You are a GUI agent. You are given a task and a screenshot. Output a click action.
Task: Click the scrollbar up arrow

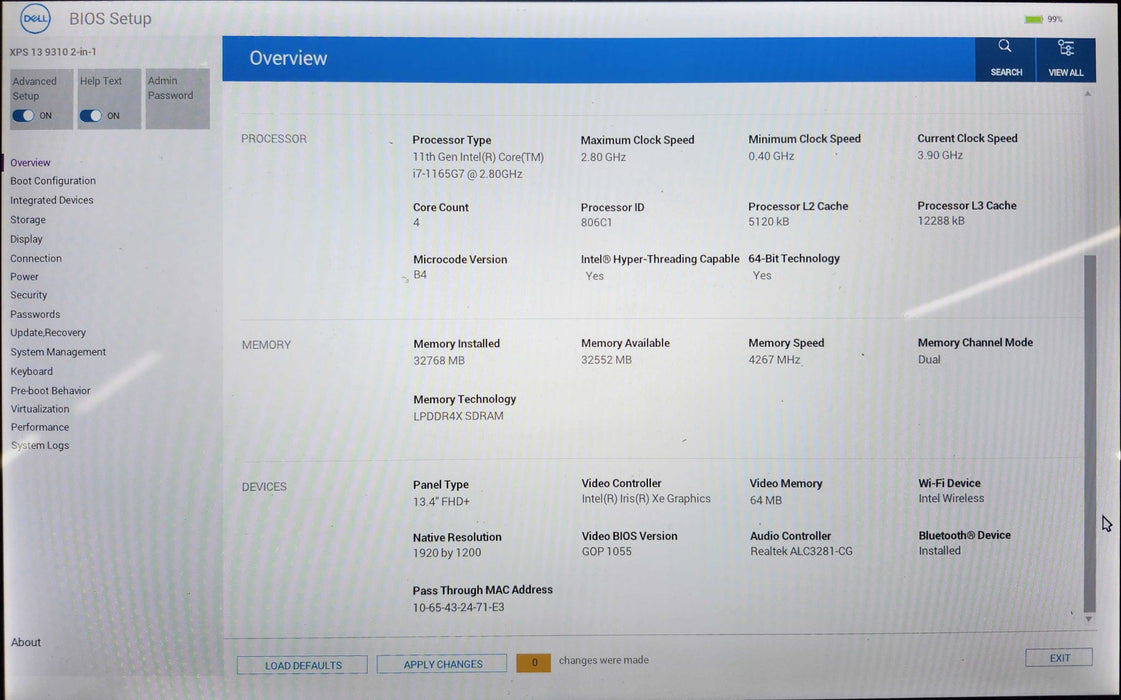tap(1088, 94)
